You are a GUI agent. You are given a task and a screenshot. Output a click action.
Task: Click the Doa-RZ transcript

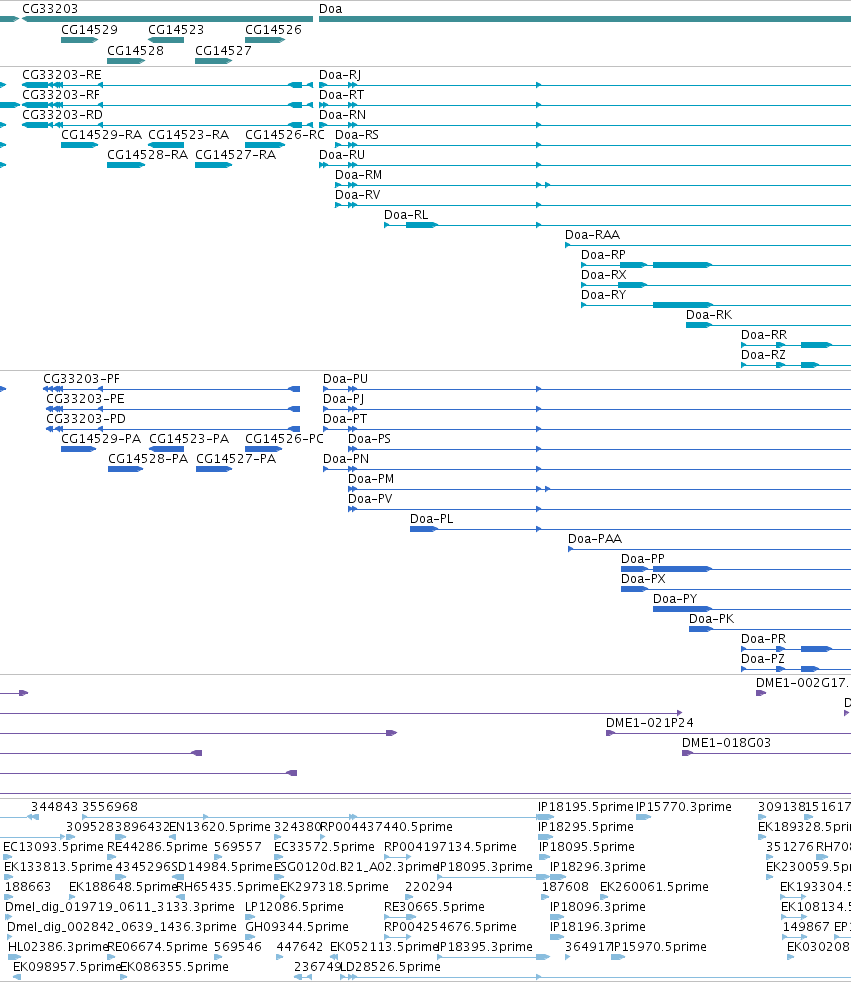pos(763,355)
